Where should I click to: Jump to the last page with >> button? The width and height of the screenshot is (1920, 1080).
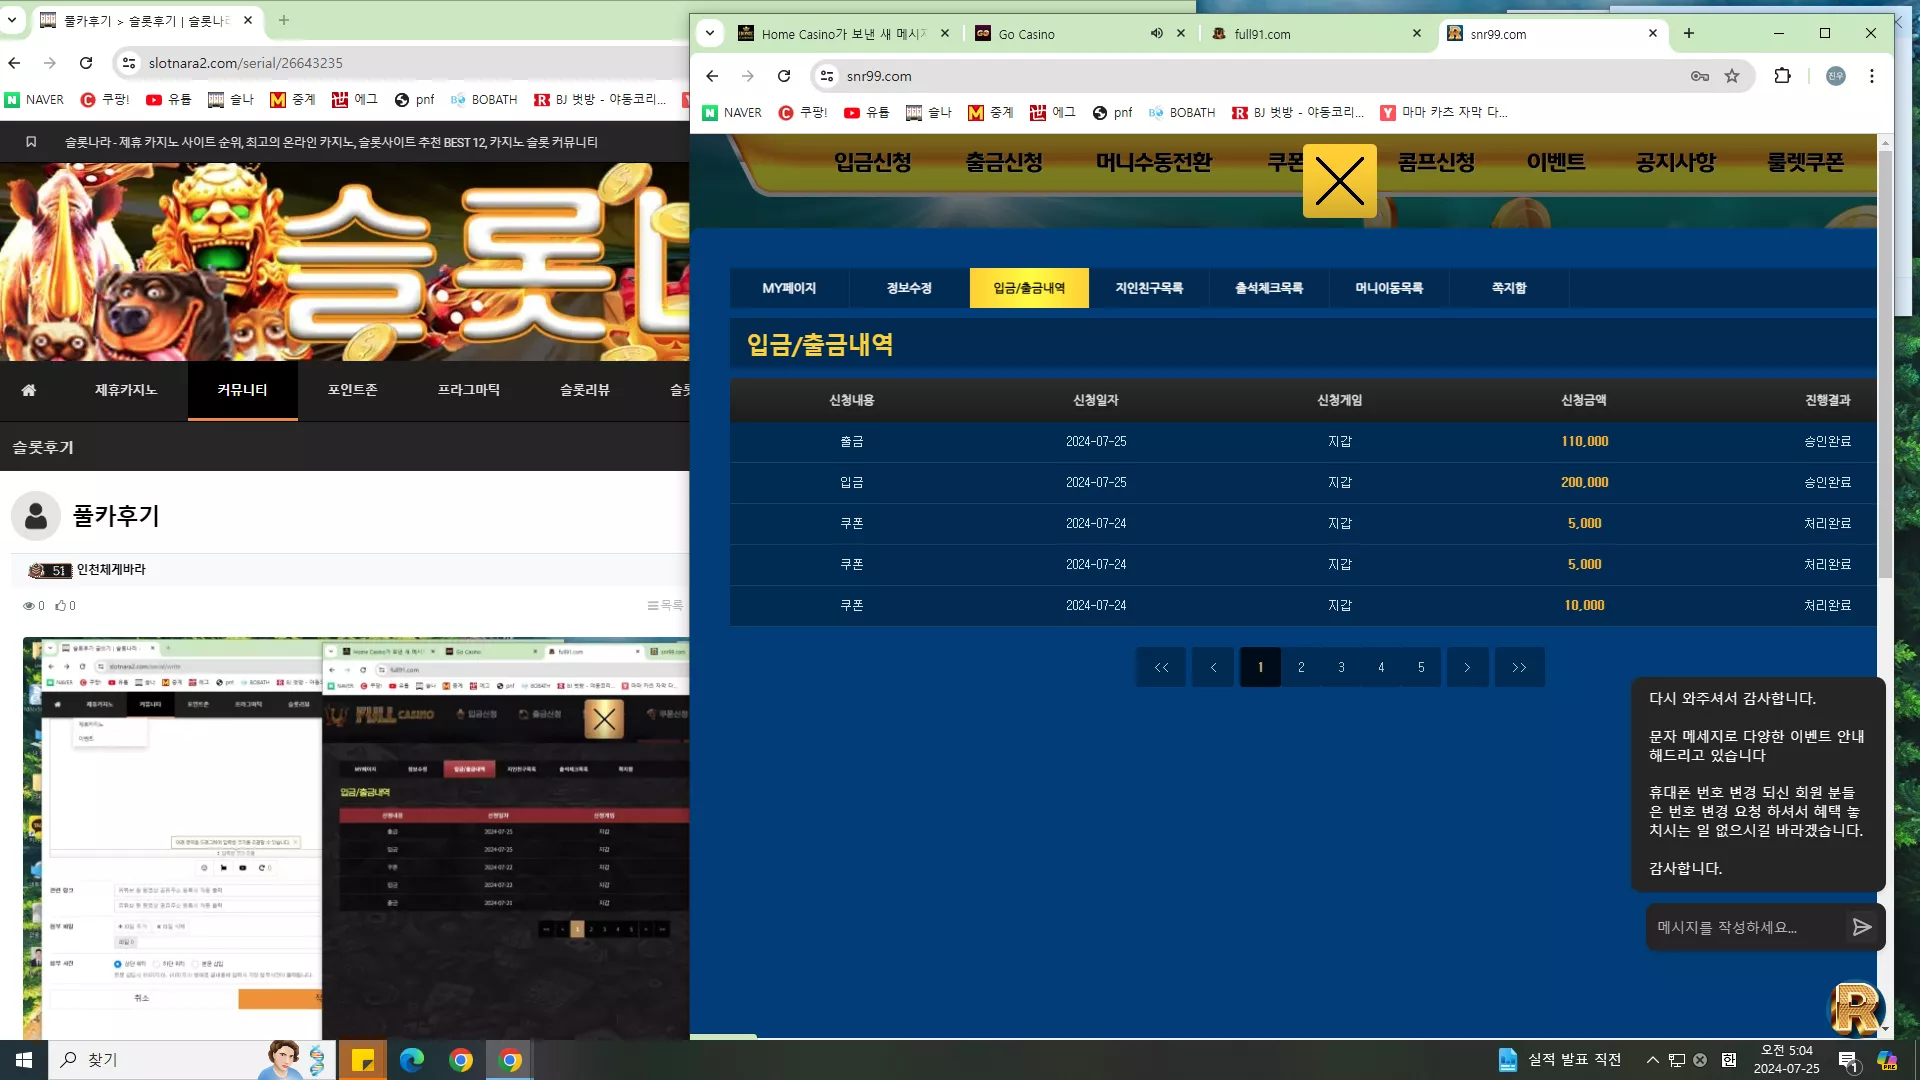tap(1519, 667)
